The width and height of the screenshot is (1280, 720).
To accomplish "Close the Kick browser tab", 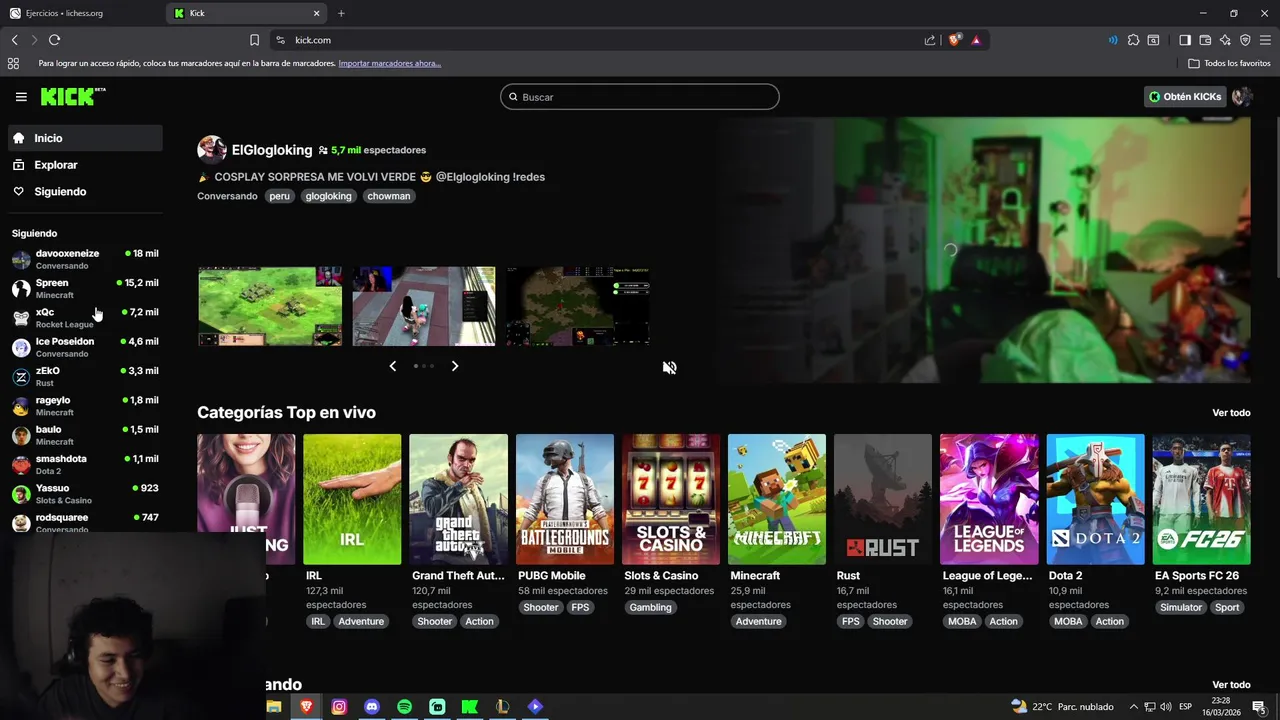I will [x=317, y=13].
